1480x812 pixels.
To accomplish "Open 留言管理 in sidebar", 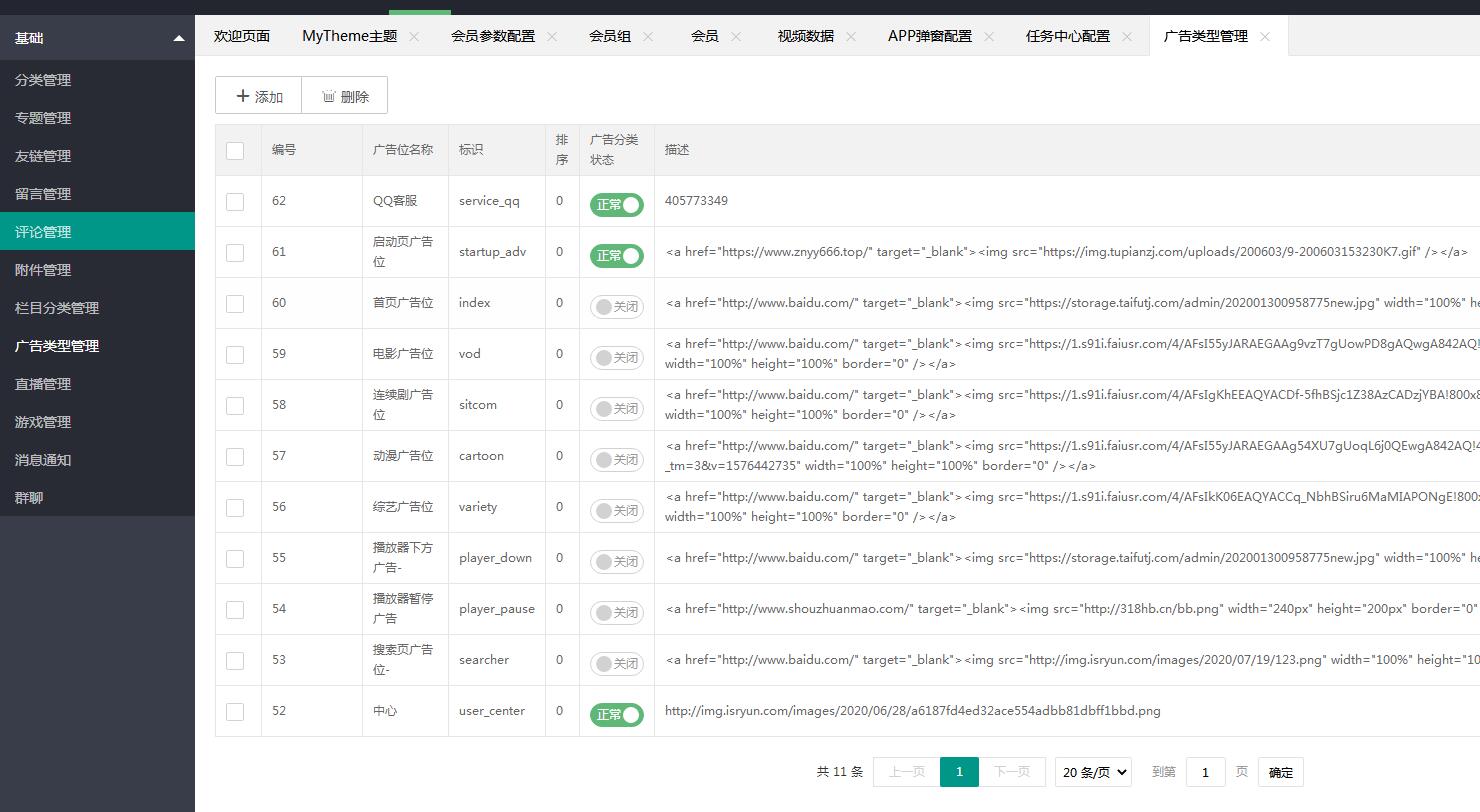I will pyautogui.click(x=97, y=194).
